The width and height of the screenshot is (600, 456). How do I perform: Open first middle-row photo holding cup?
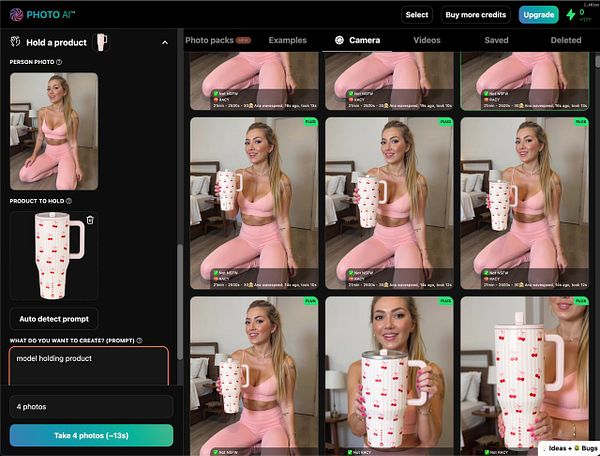point(254,203)
